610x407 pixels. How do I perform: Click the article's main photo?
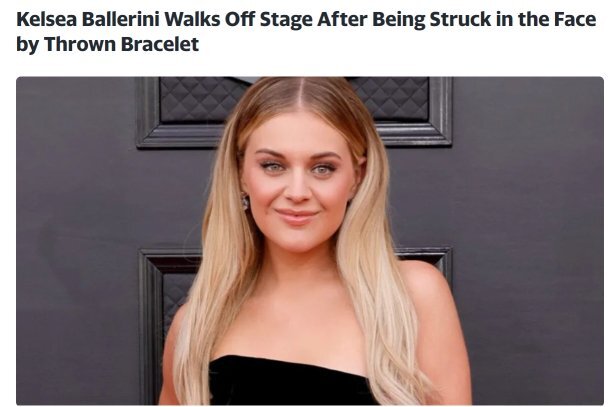point(310,240)
